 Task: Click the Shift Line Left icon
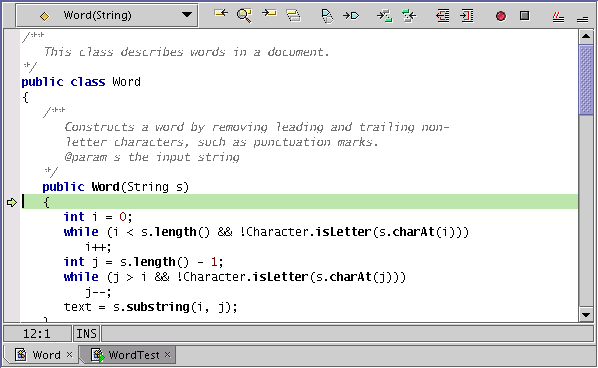coord(443,16)
